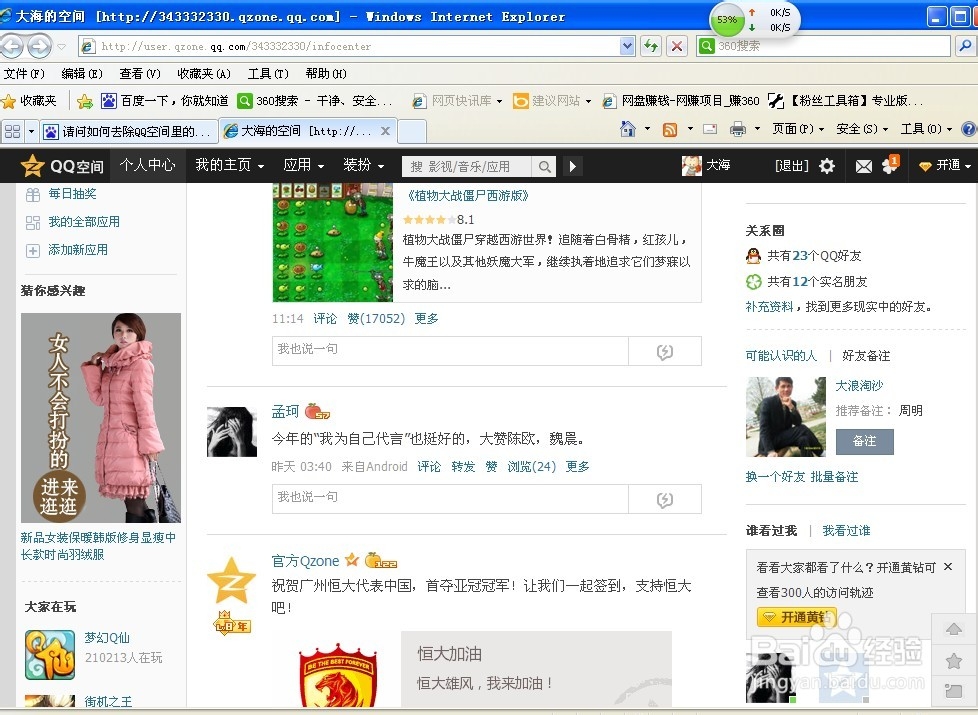Image resolution: width=978 pixels, height=715 pixels.
Task: Open the quick tabs grid icon
Action: coord(12,131)
